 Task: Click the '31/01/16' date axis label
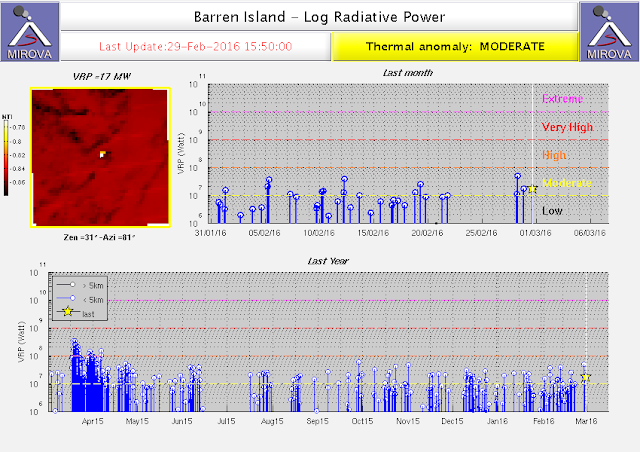coord(211,233)
